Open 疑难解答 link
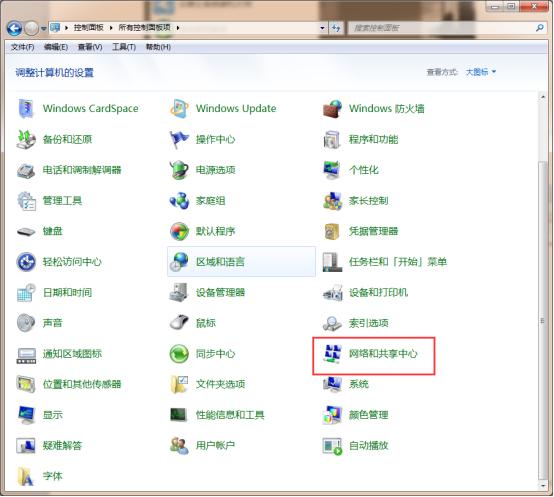The image size is (554, 497). tap(62, 445)
